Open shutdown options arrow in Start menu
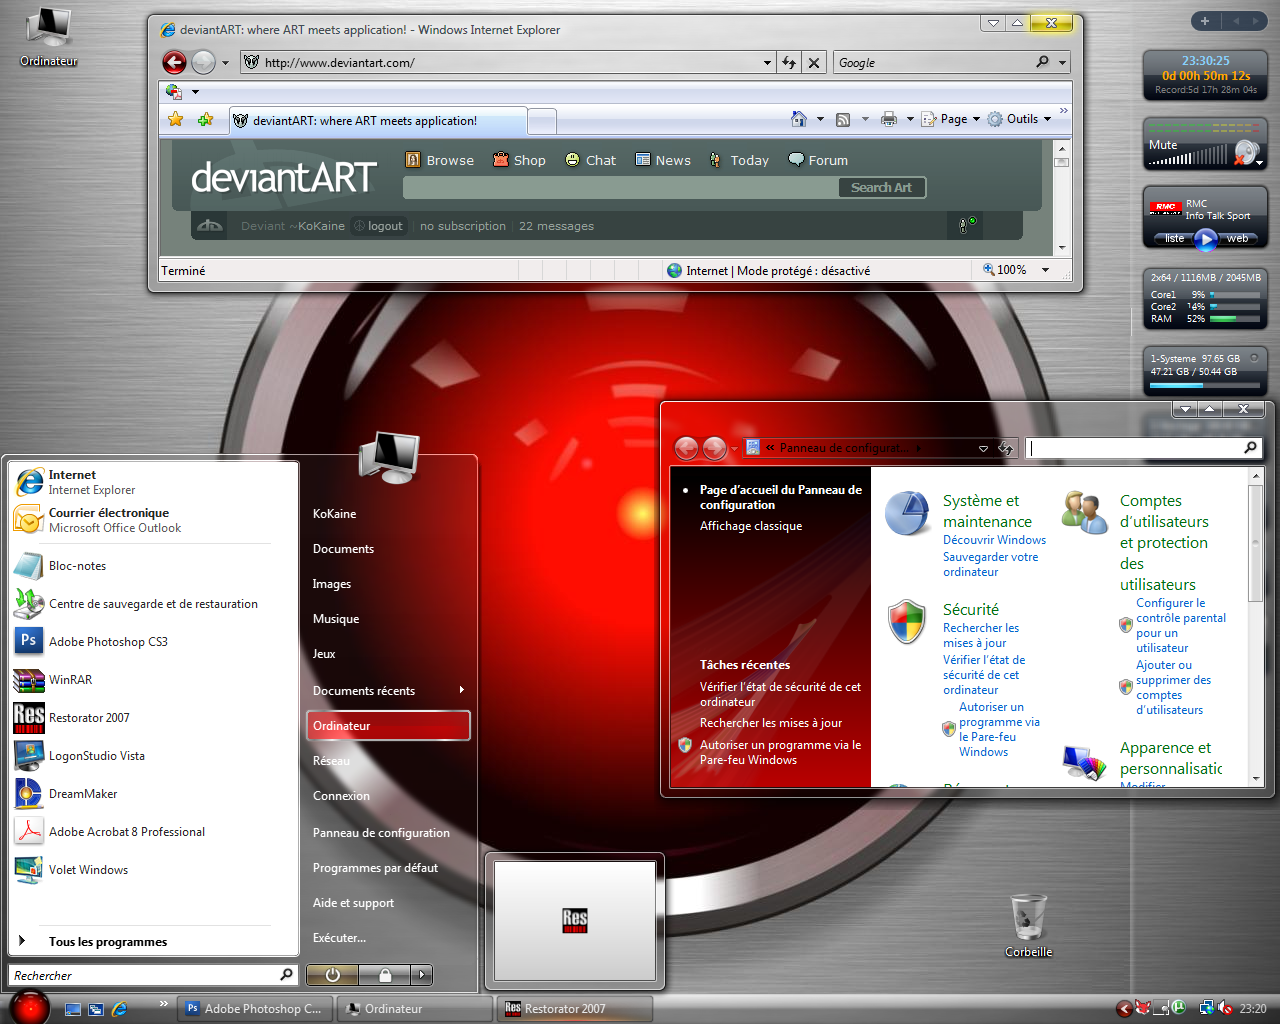1280x1024 pixels. coord(422,975)
